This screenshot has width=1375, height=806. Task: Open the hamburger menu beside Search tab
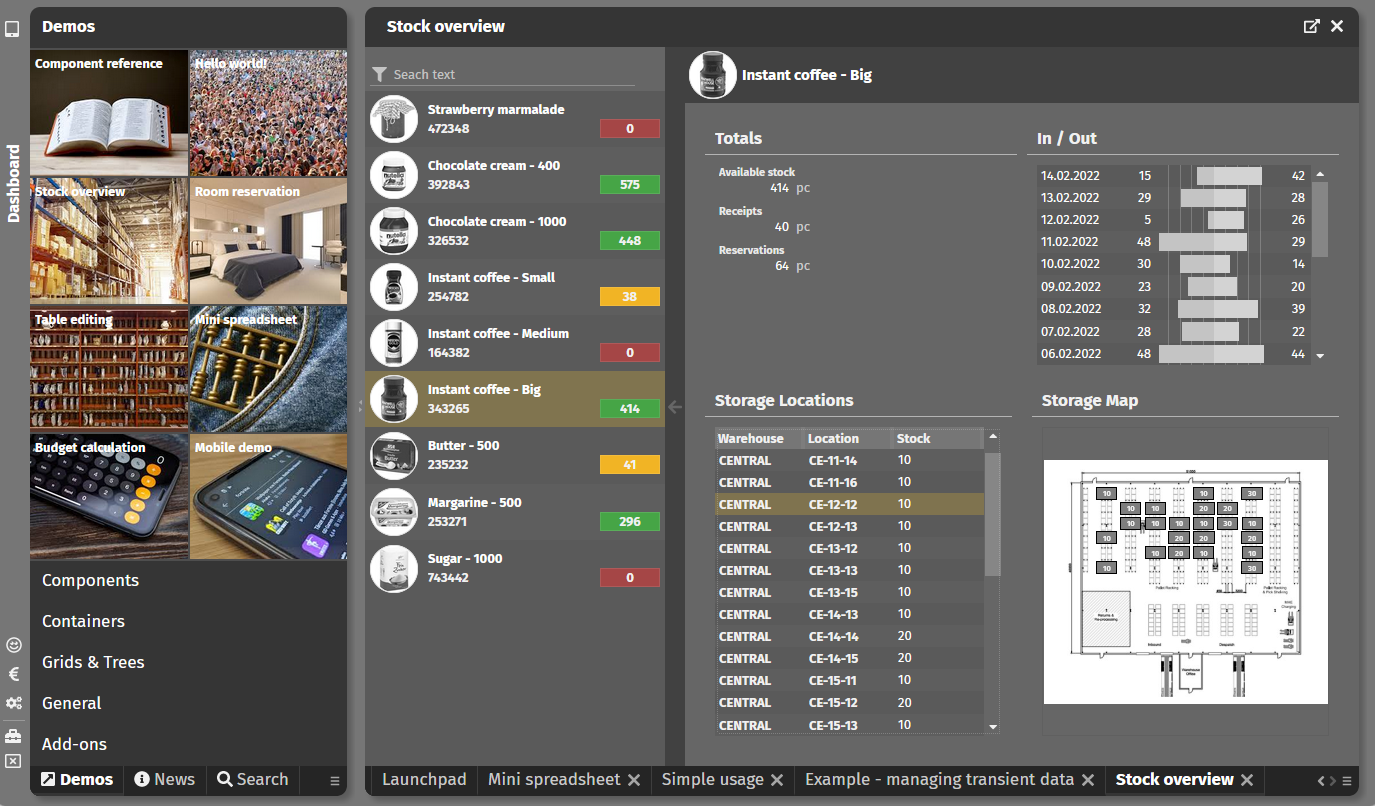click(335, 781)
